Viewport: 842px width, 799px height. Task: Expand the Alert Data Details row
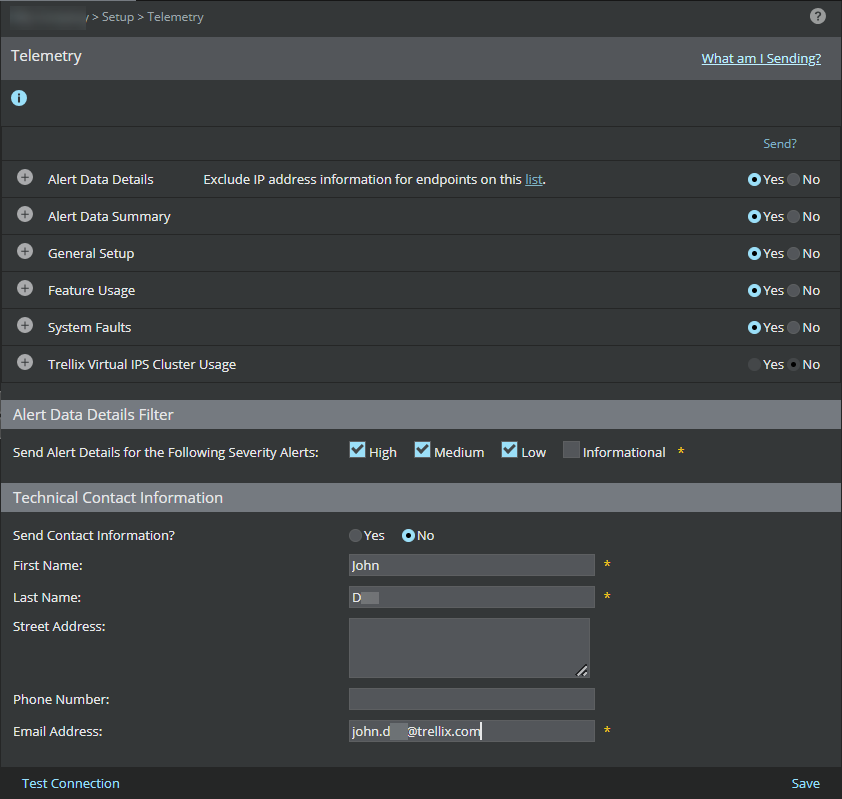[25, 177]
